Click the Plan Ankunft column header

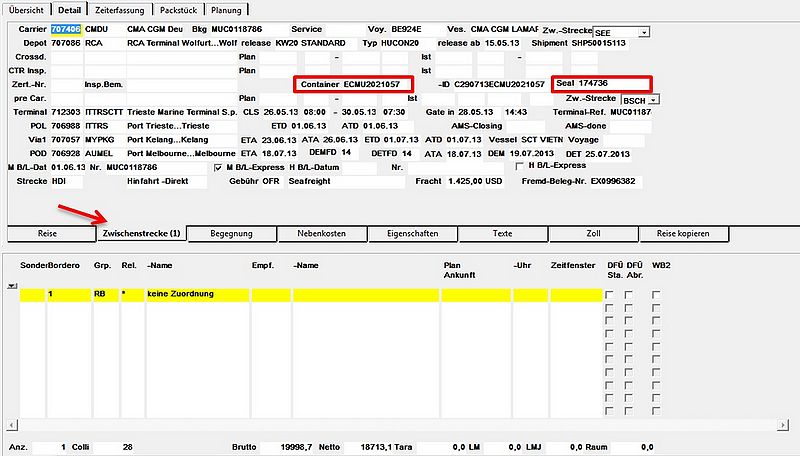pyautogui.click(x=459, y=270)
